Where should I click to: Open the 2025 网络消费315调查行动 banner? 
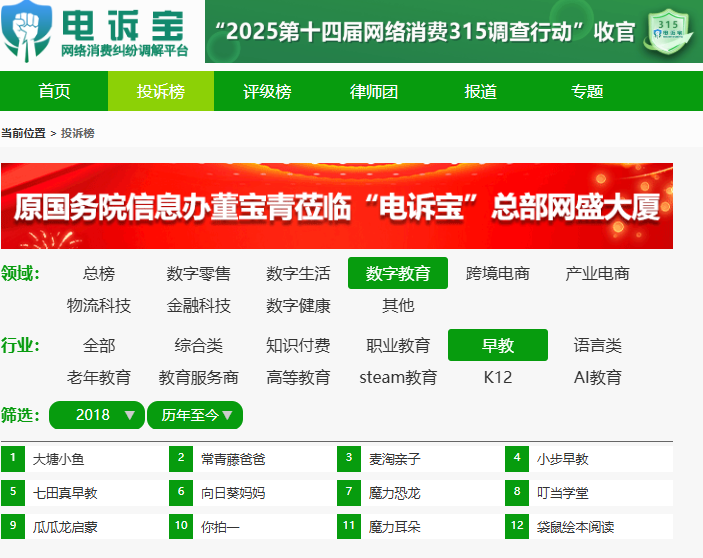[x=454, y=31]
